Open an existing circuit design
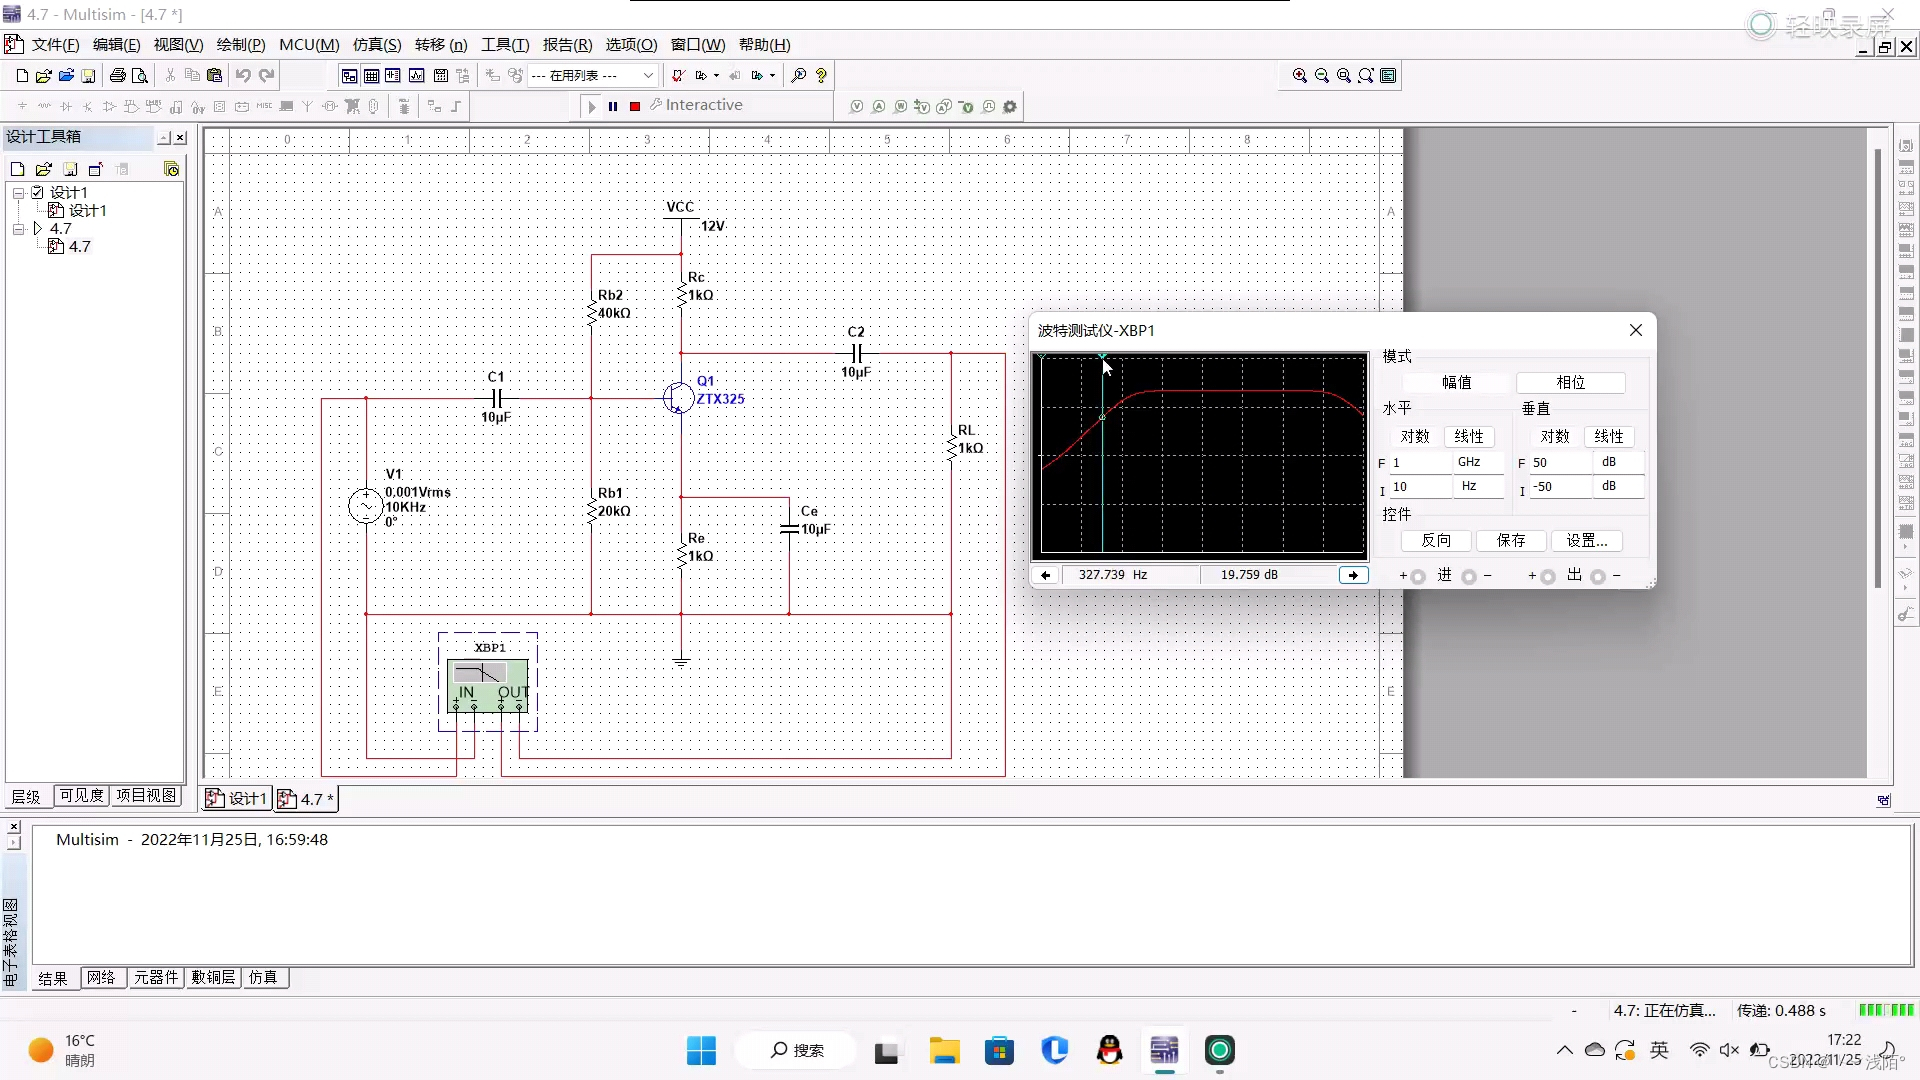The width and height of the screenshot is (1920, 1080). pos(43,75)
